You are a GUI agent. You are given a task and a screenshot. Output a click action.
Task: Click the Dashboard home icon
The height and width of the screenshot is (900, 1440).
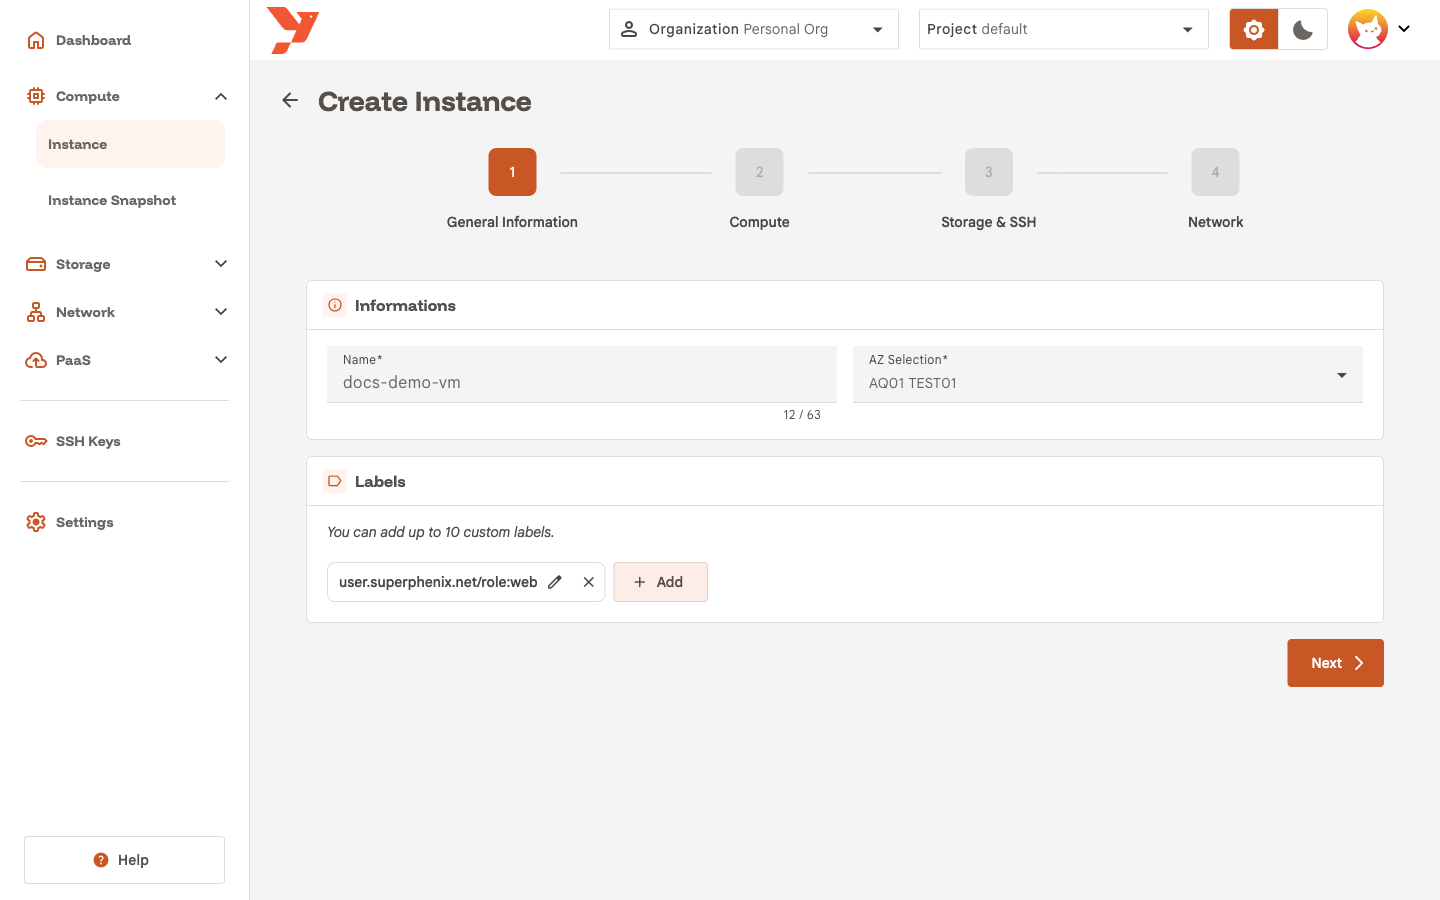click(x=36, y=40)
